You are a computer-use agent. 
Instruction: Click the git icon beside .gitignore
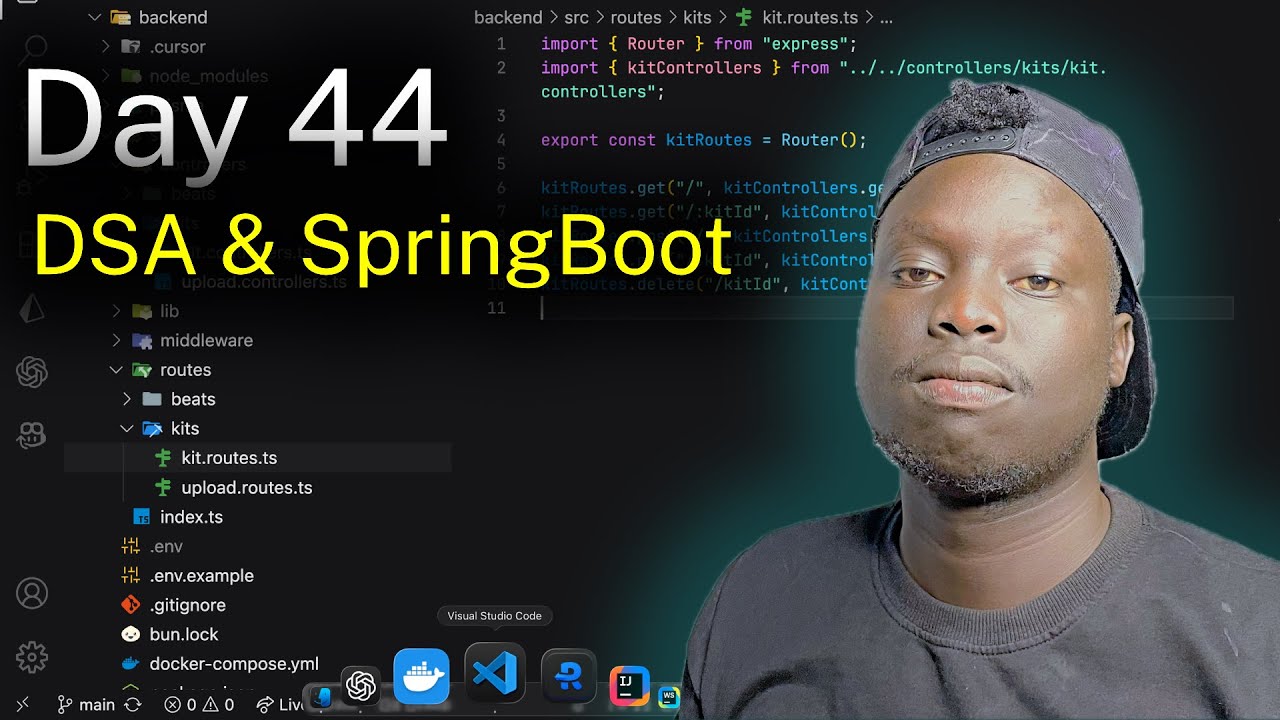131,605
